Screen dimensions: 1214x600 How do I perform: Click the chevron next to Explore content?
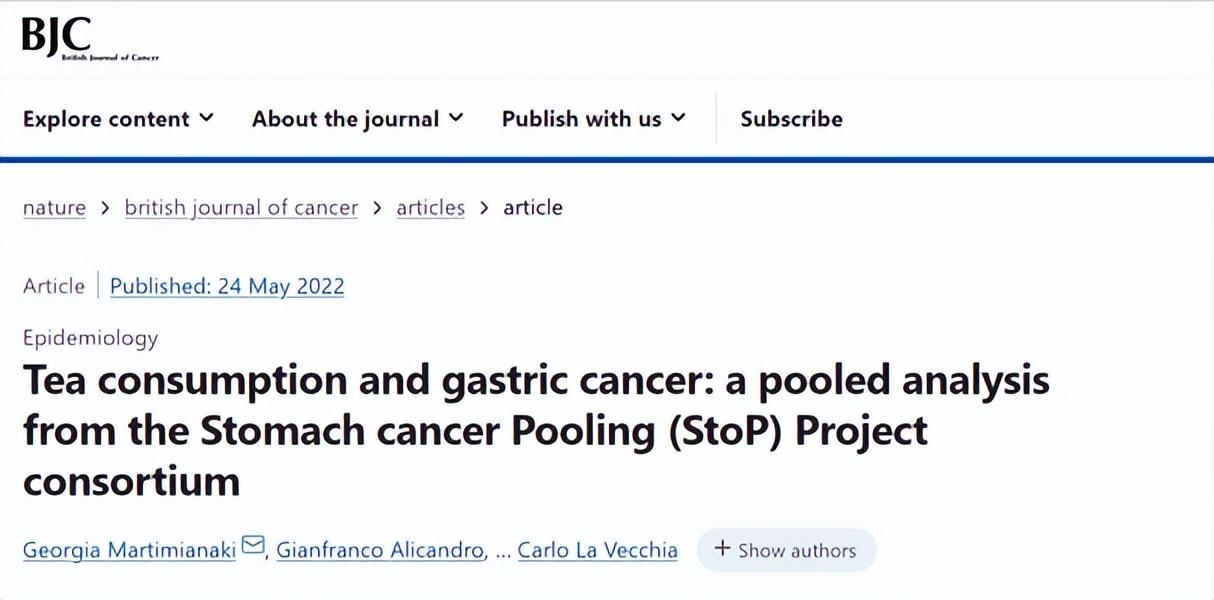[207, 118]
